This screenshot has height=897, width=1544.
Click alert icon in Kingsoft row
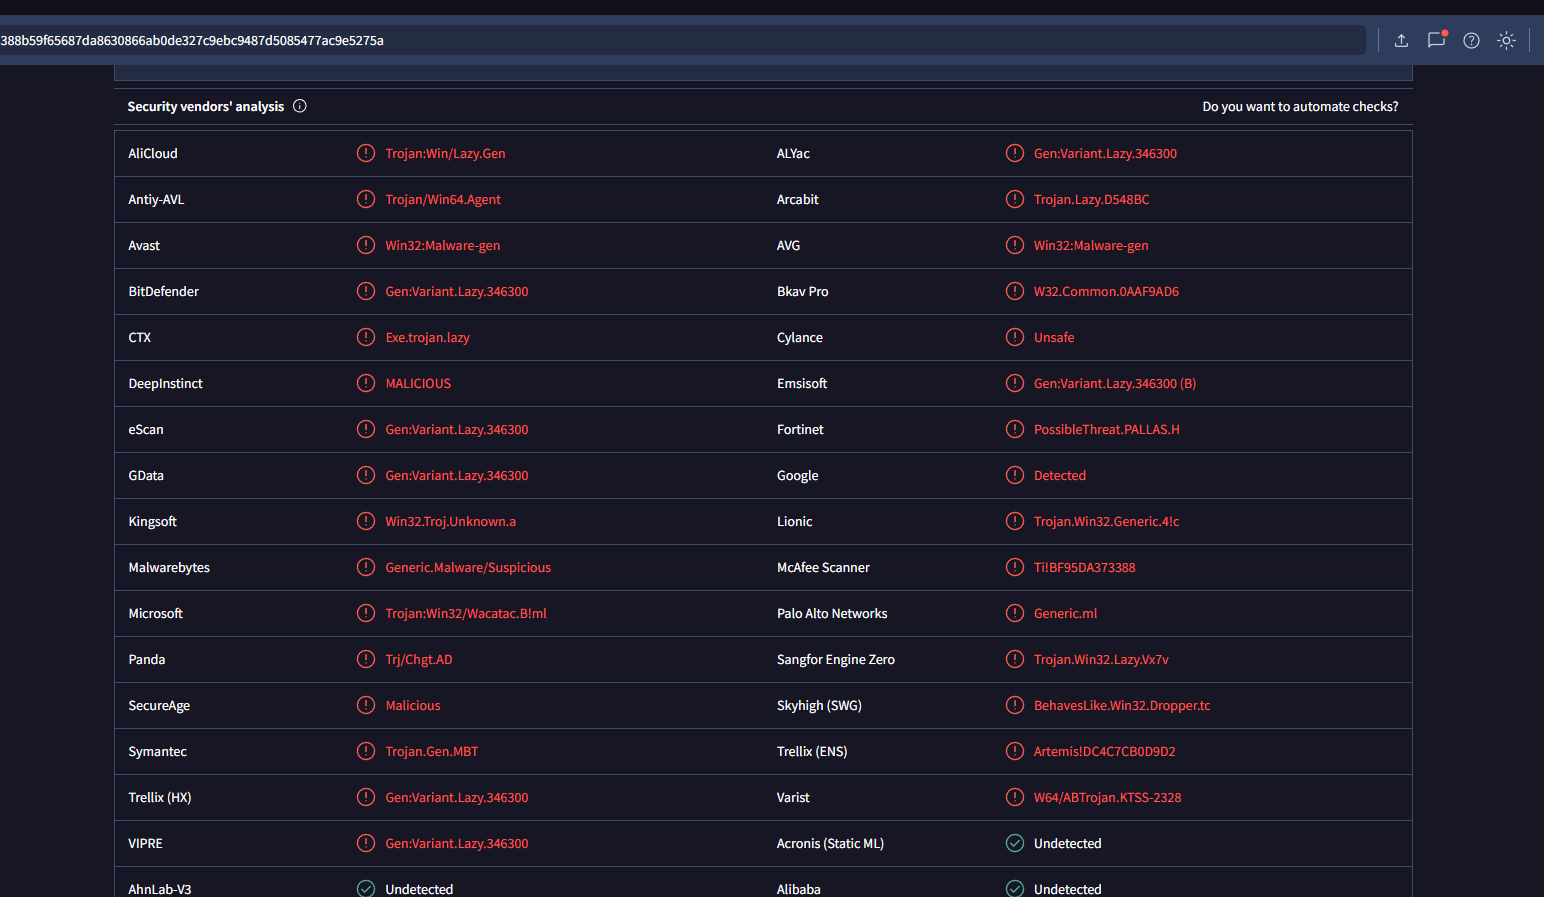366,521
